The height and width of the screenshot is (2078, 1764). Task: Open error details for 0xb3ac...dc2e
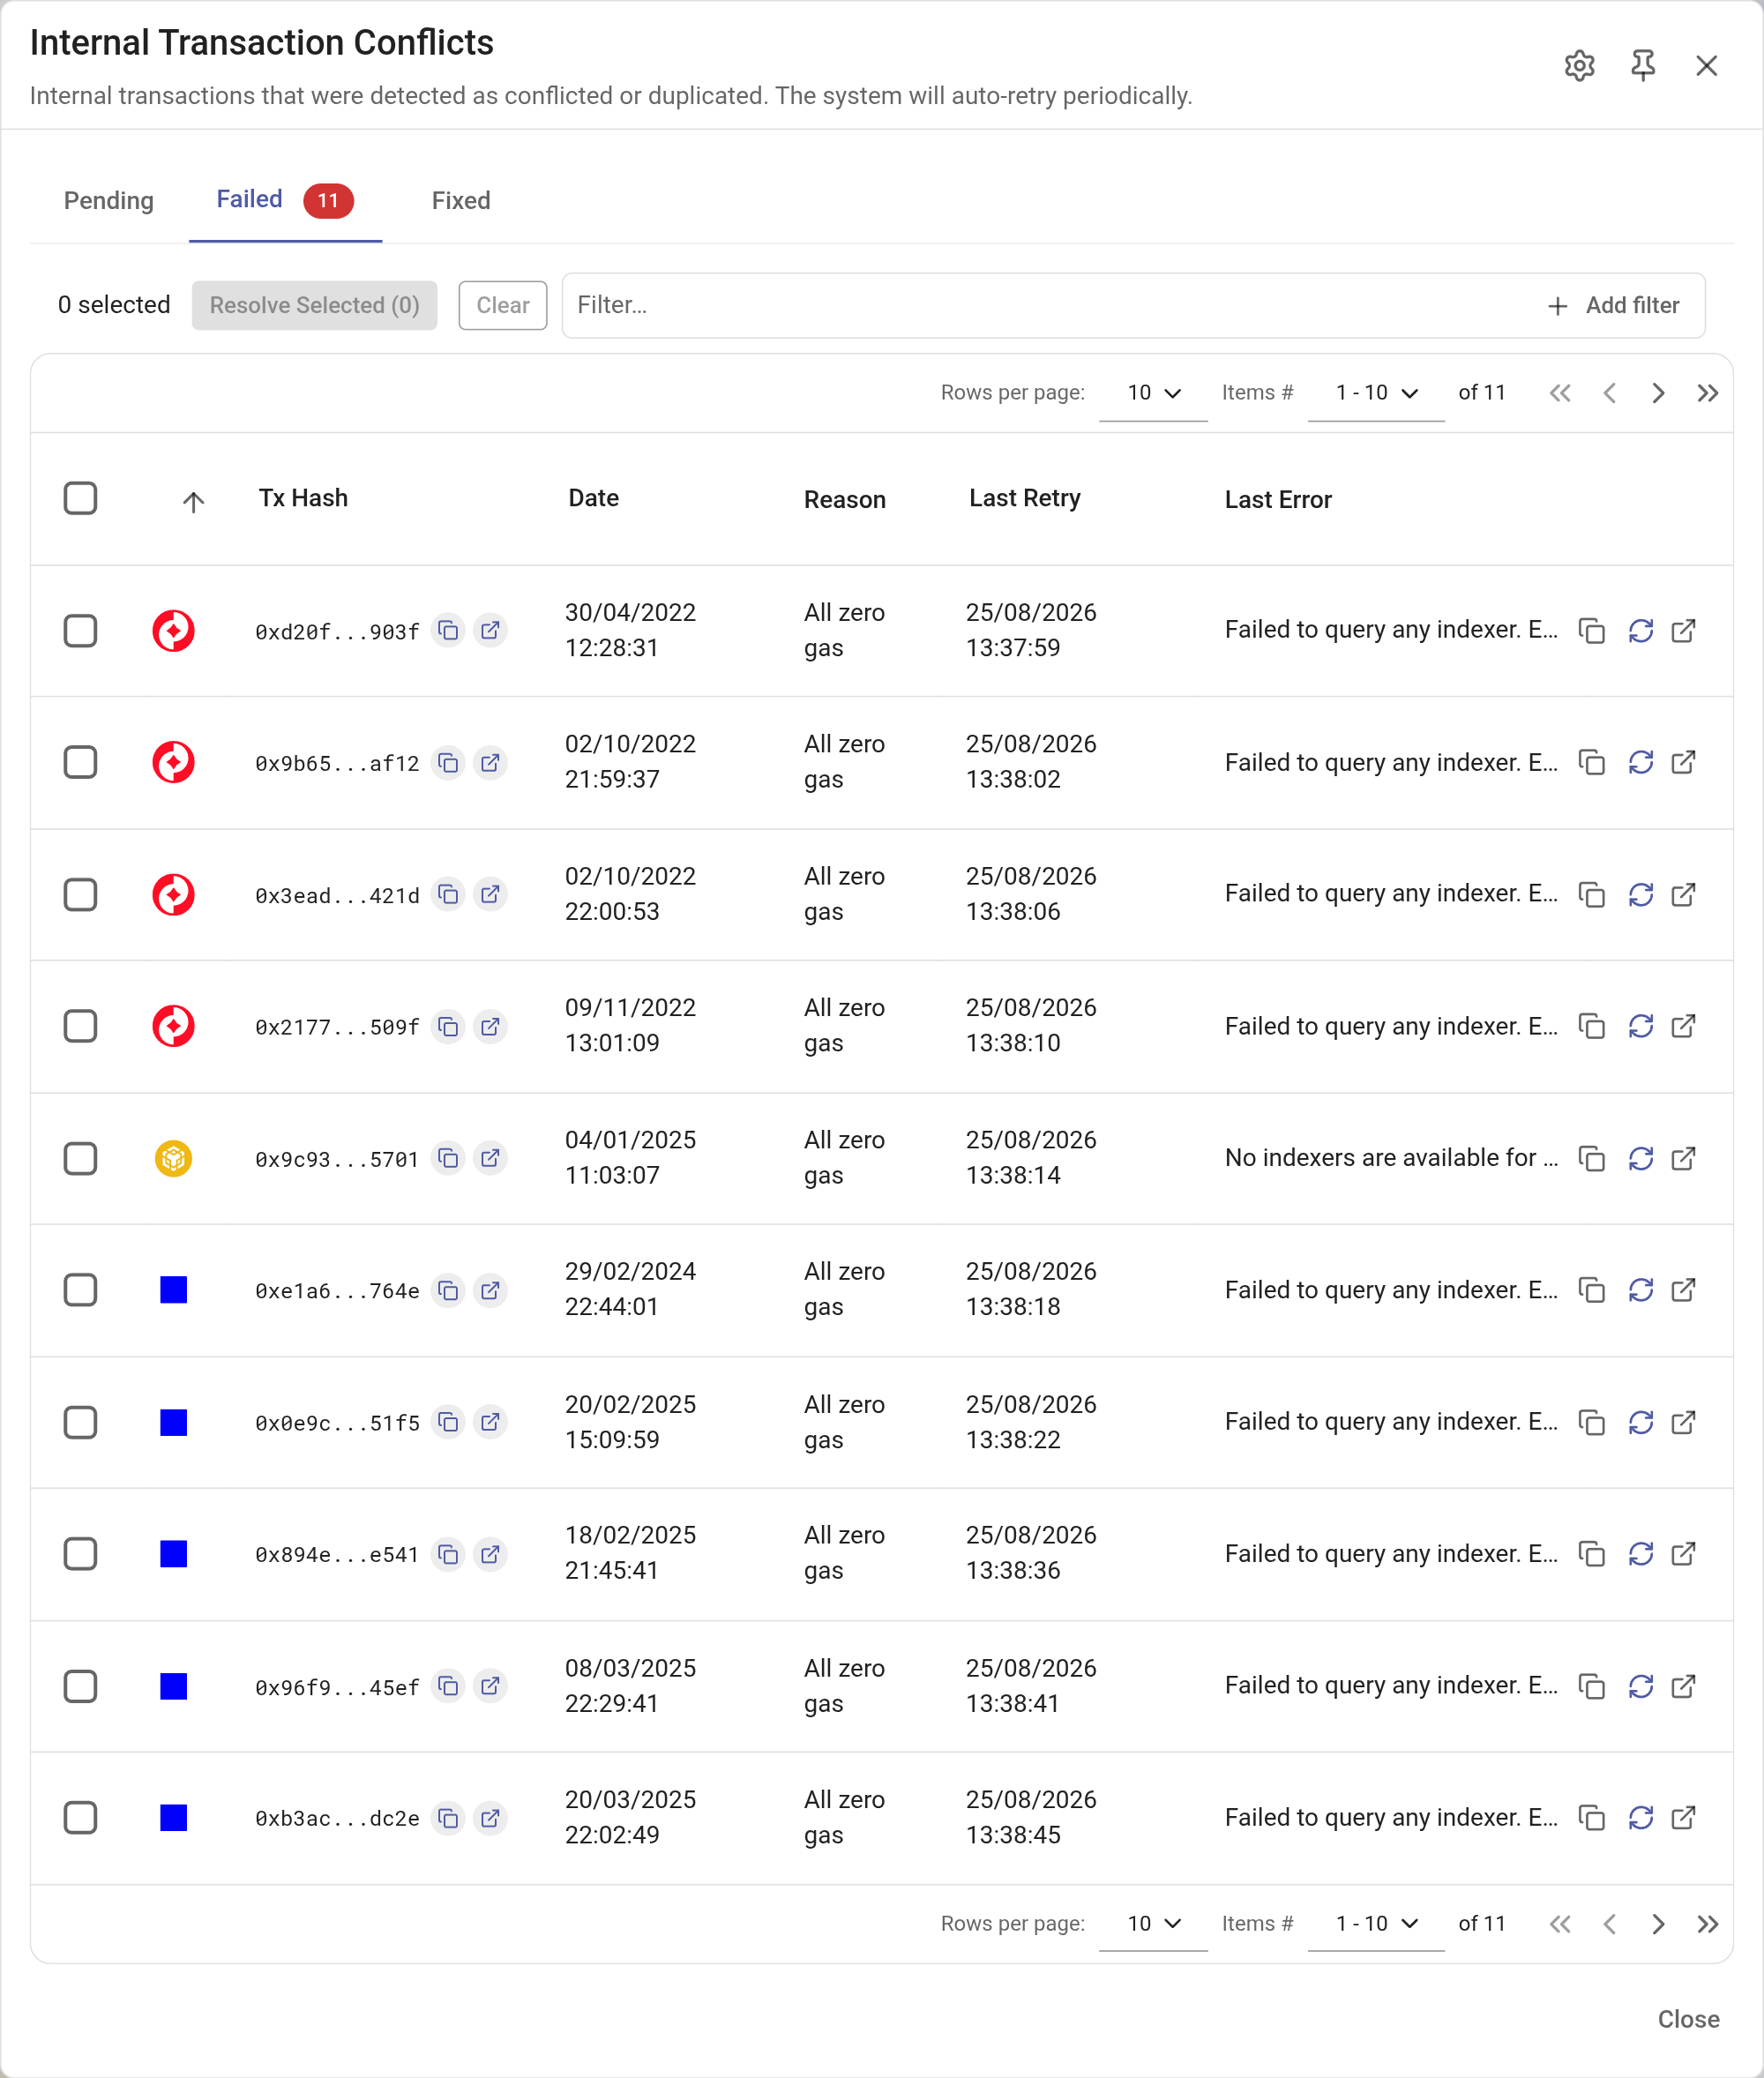point(1683,1817)
